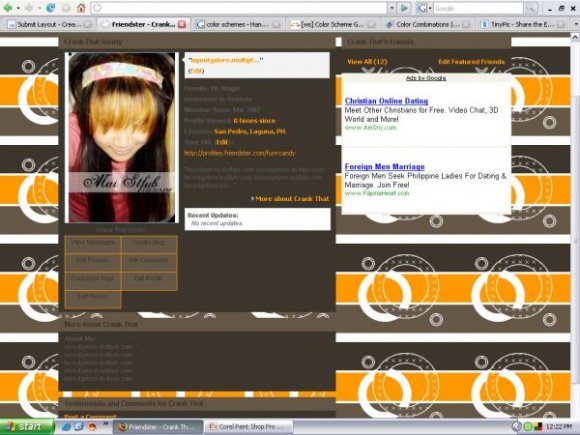Switch to the Submit Layout tab
Image resolution: width=580 pixels, height=435 pixels.
49,24
